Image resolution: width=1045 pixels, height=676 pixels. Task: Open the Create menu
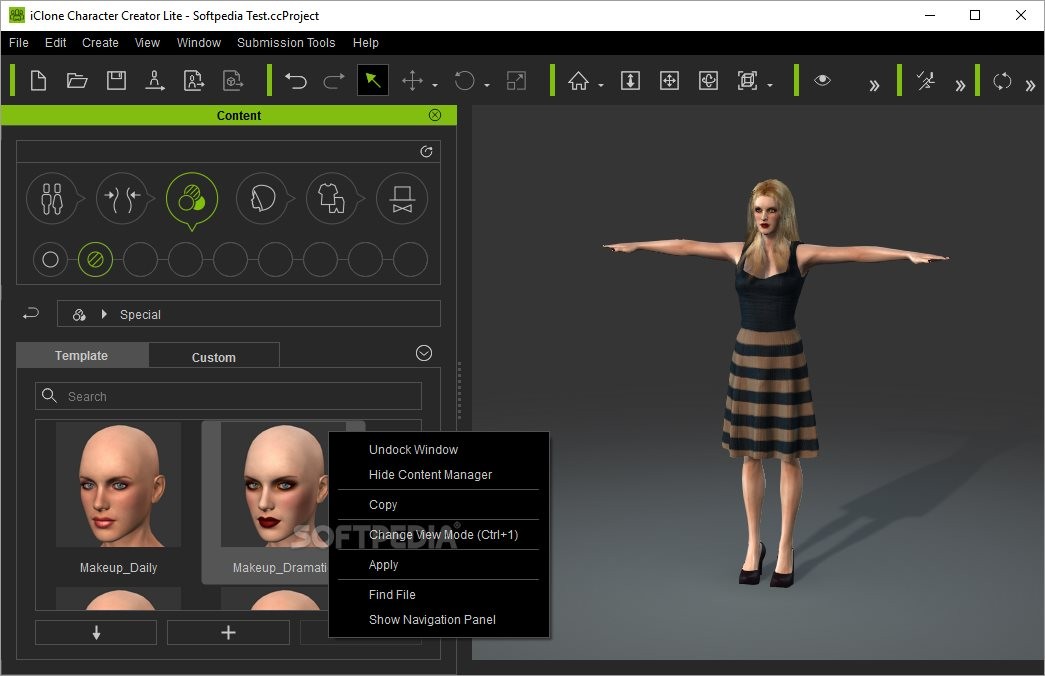coord(100,43)
